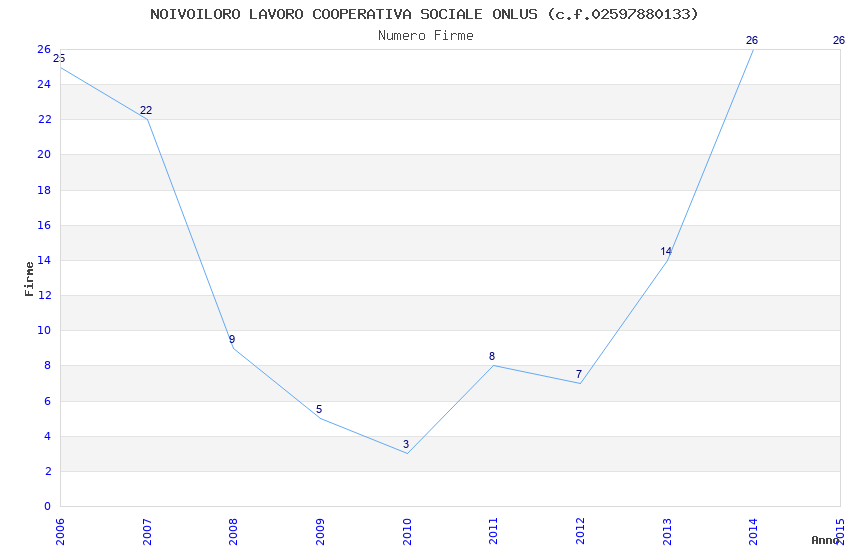Select the 'Firme' y-axis label
The height and width of the screenshot is (550, 850).
click(x=29, y=278)
